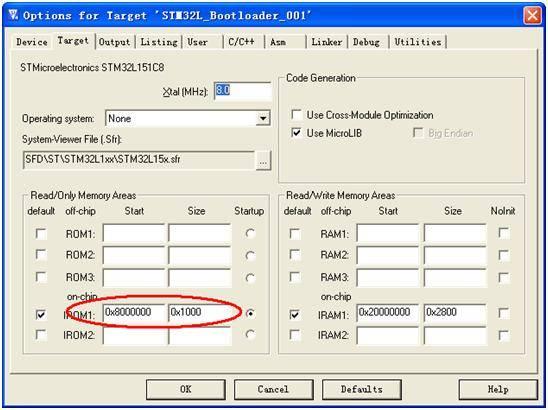Select the ROM1 Startup radio button
548x410 pixels.
(x=250, y=233)
